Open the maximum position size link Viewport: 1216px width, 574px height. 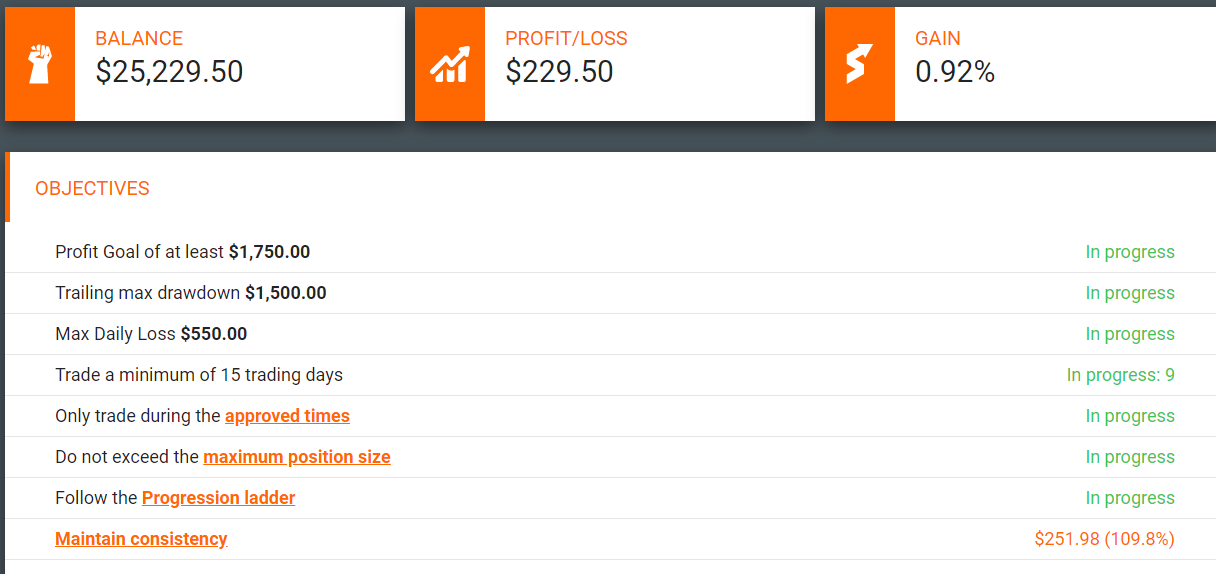(x=297, y=457)
